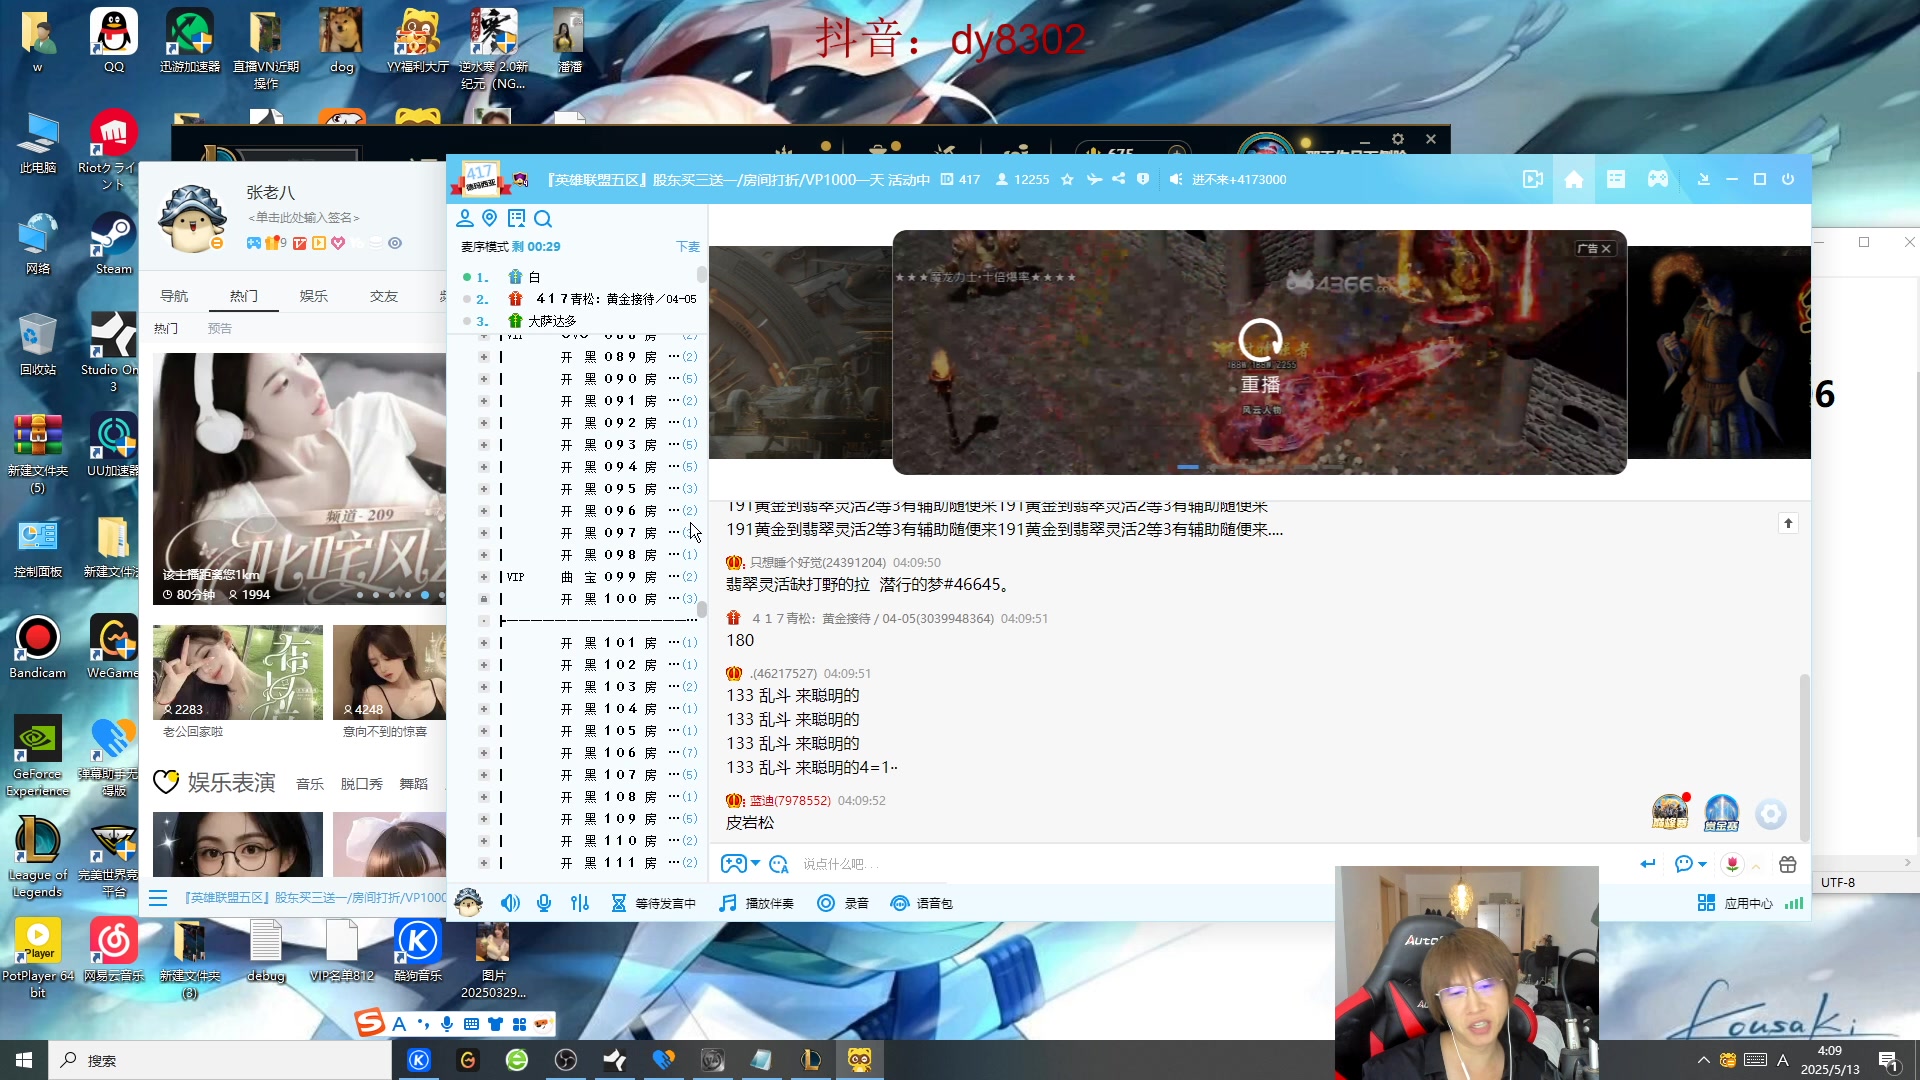Click the hamburger menu icon at bottom-left
Viewport: 1920px width, 1080px height.
(x=158, y=898)
